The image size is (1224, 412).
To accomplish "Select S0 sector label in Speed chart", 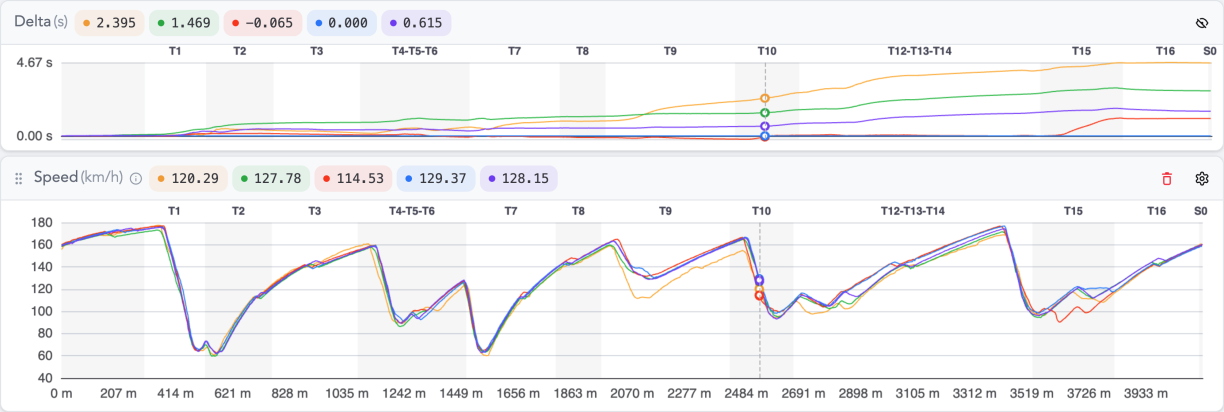I will (x=1200, y=211).
